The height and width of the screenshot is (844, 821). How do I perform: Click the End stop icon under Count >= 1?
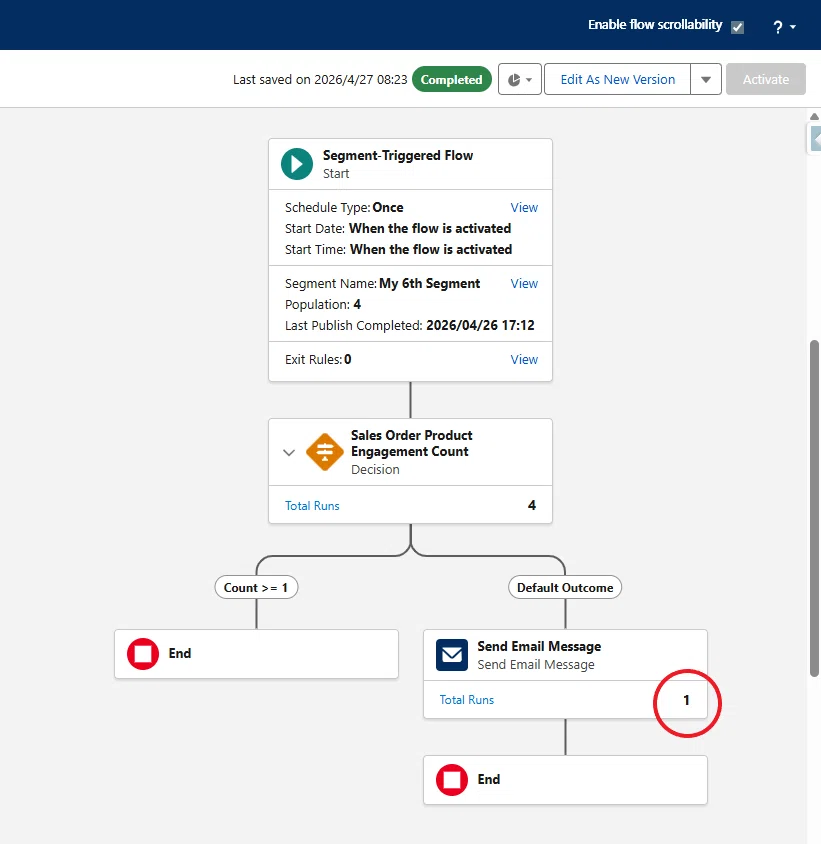[143, 653]
